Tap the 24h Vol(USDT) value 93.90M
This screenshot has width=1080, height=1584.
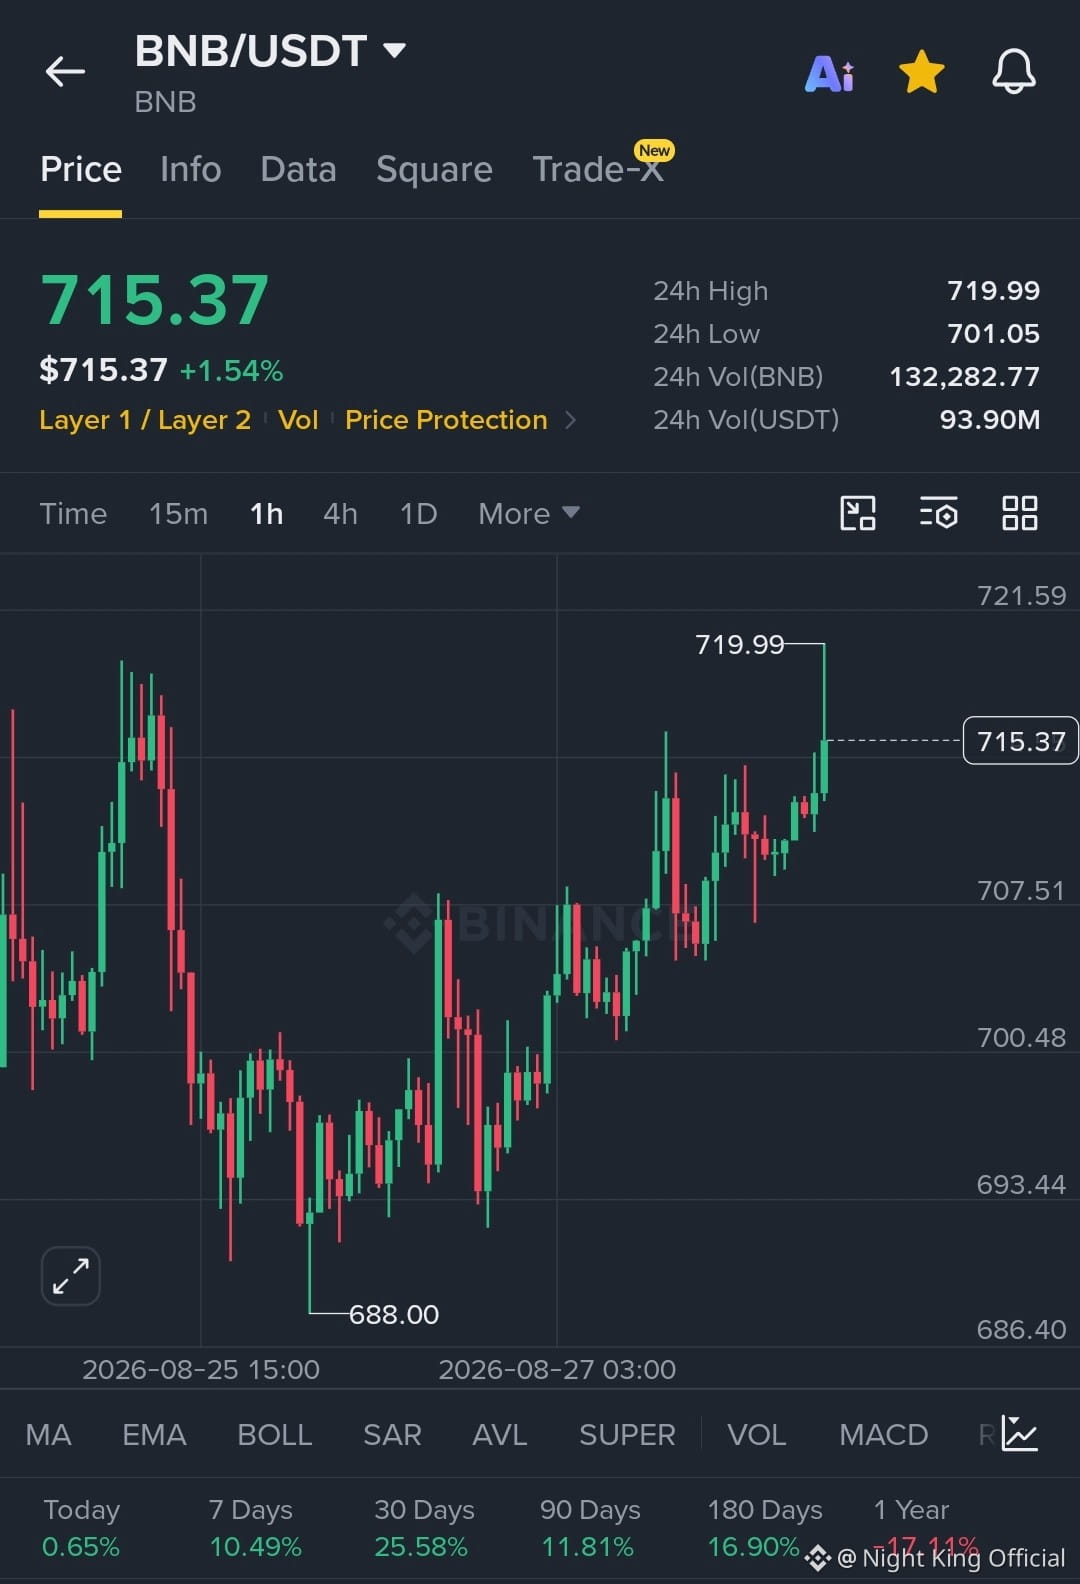[x=989, y=420]
